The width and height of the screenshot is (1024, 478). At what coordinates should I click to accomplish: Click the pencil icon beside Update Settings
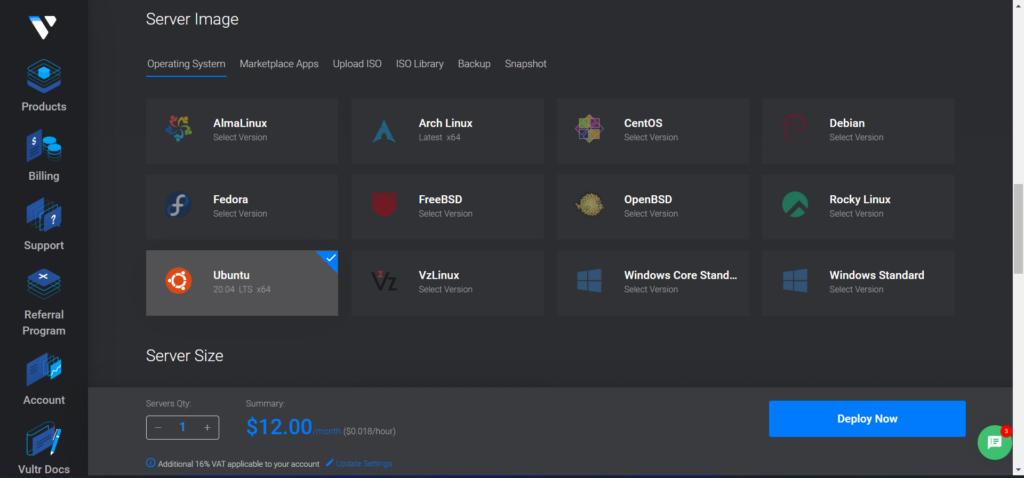pos(329,463)
